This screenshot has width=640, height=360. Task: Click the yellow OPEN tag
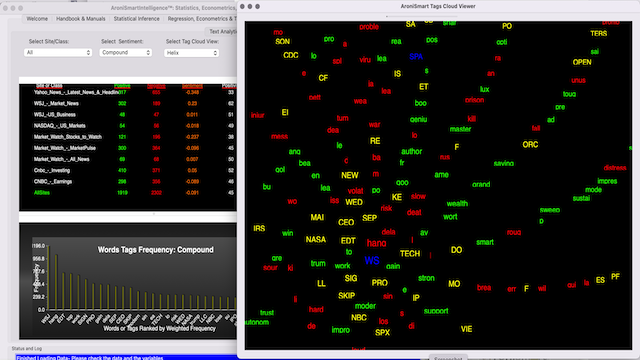[x=582, y=62]
